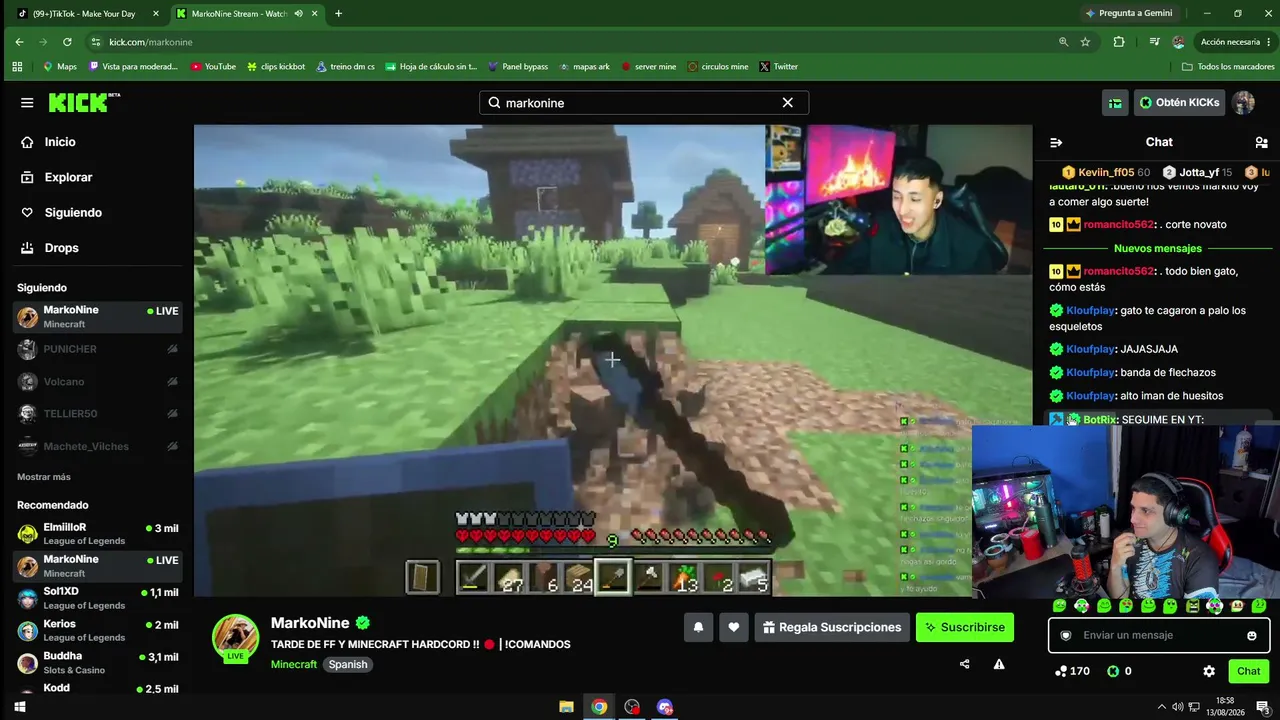Check channel points balance 170
The width and height of the screenshot is (1280, 720).
pos(1073,671)
